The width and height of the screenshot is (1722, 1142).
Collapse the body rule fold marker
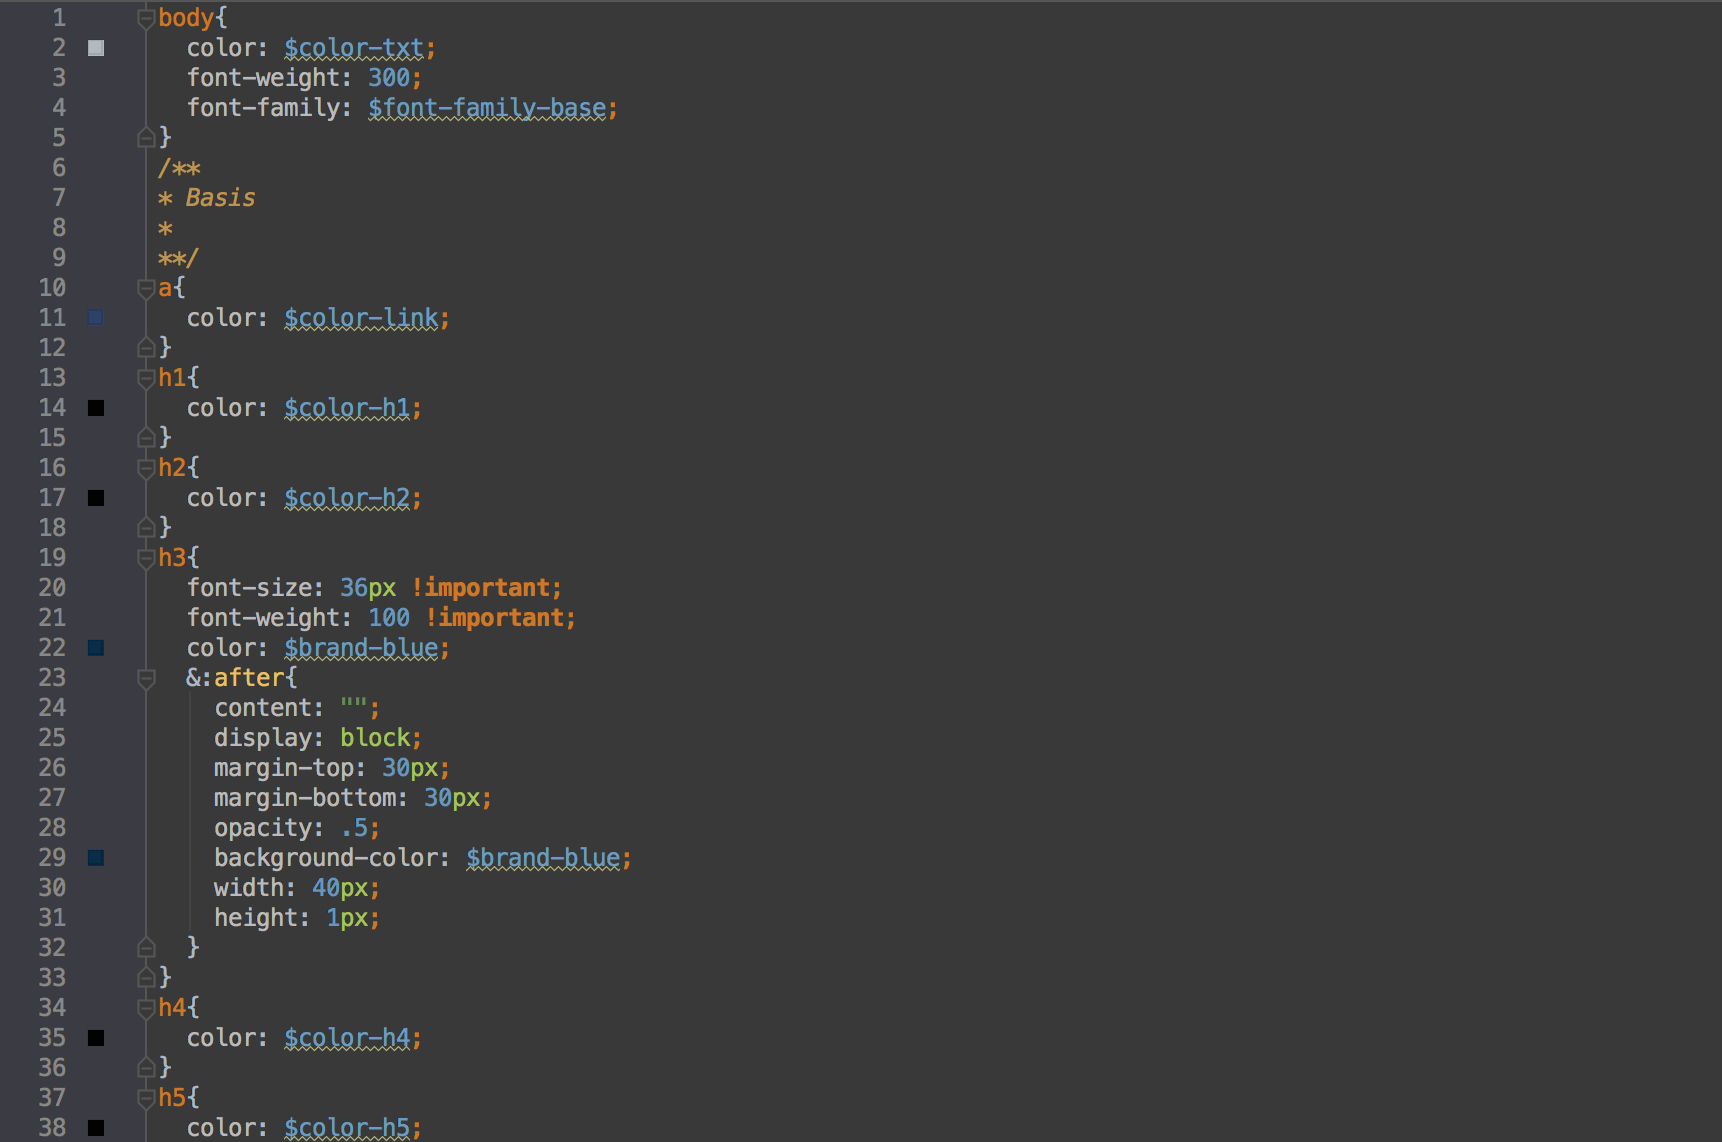point(146,18)
